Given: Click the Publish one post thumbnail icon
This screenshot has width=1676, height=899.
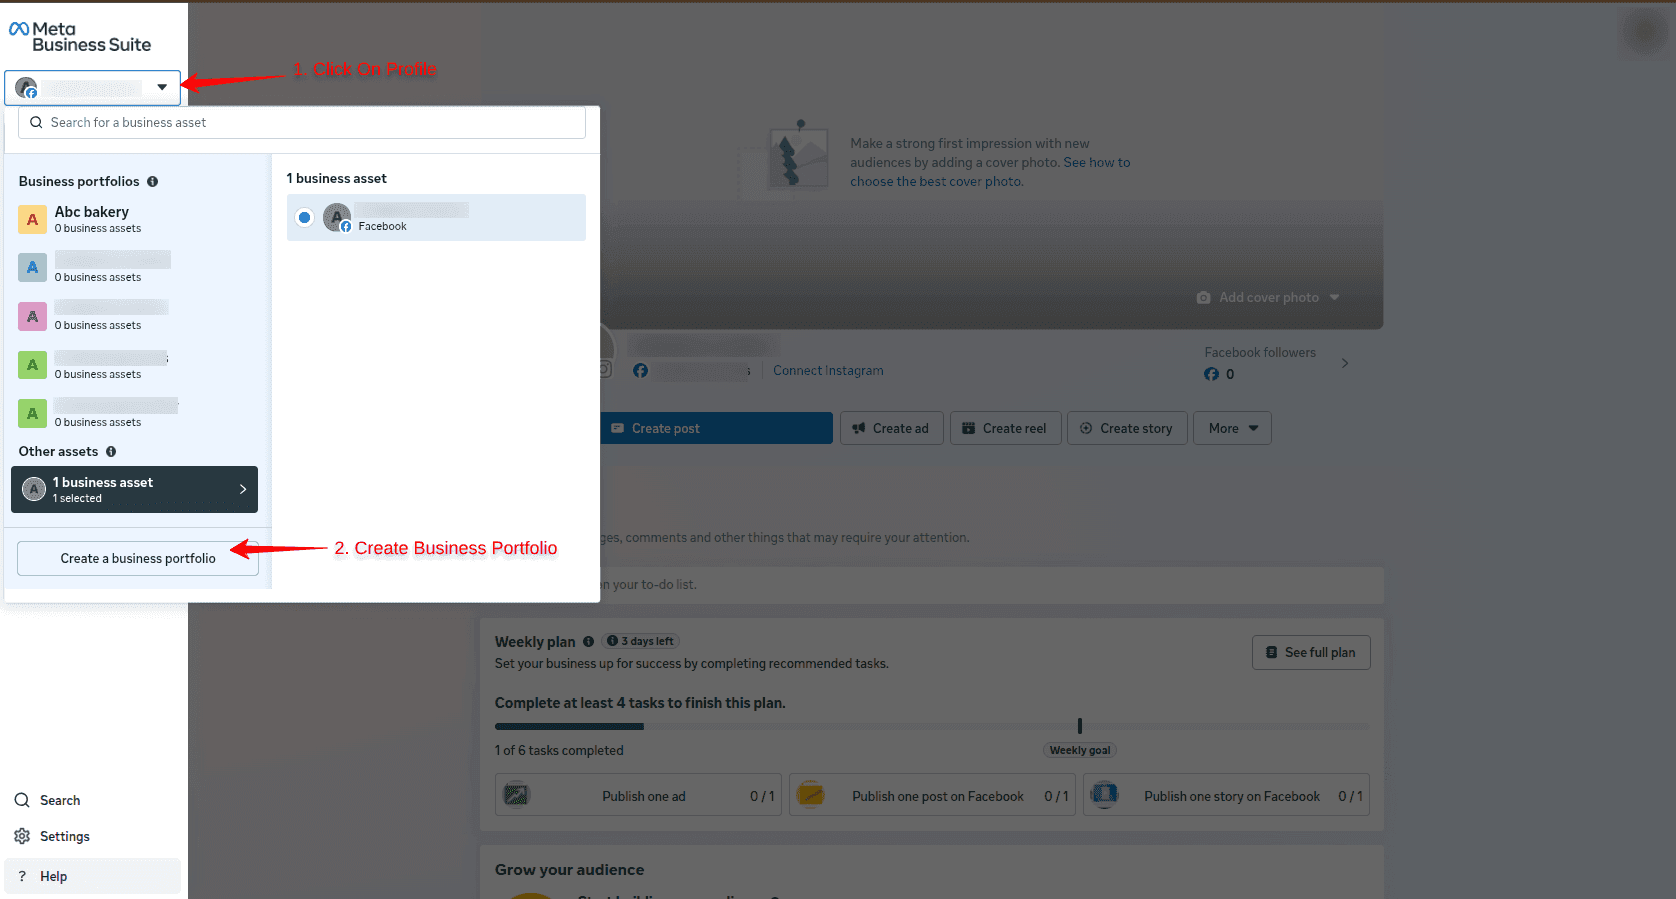Looking at the screenshot, I should point(810,795).
